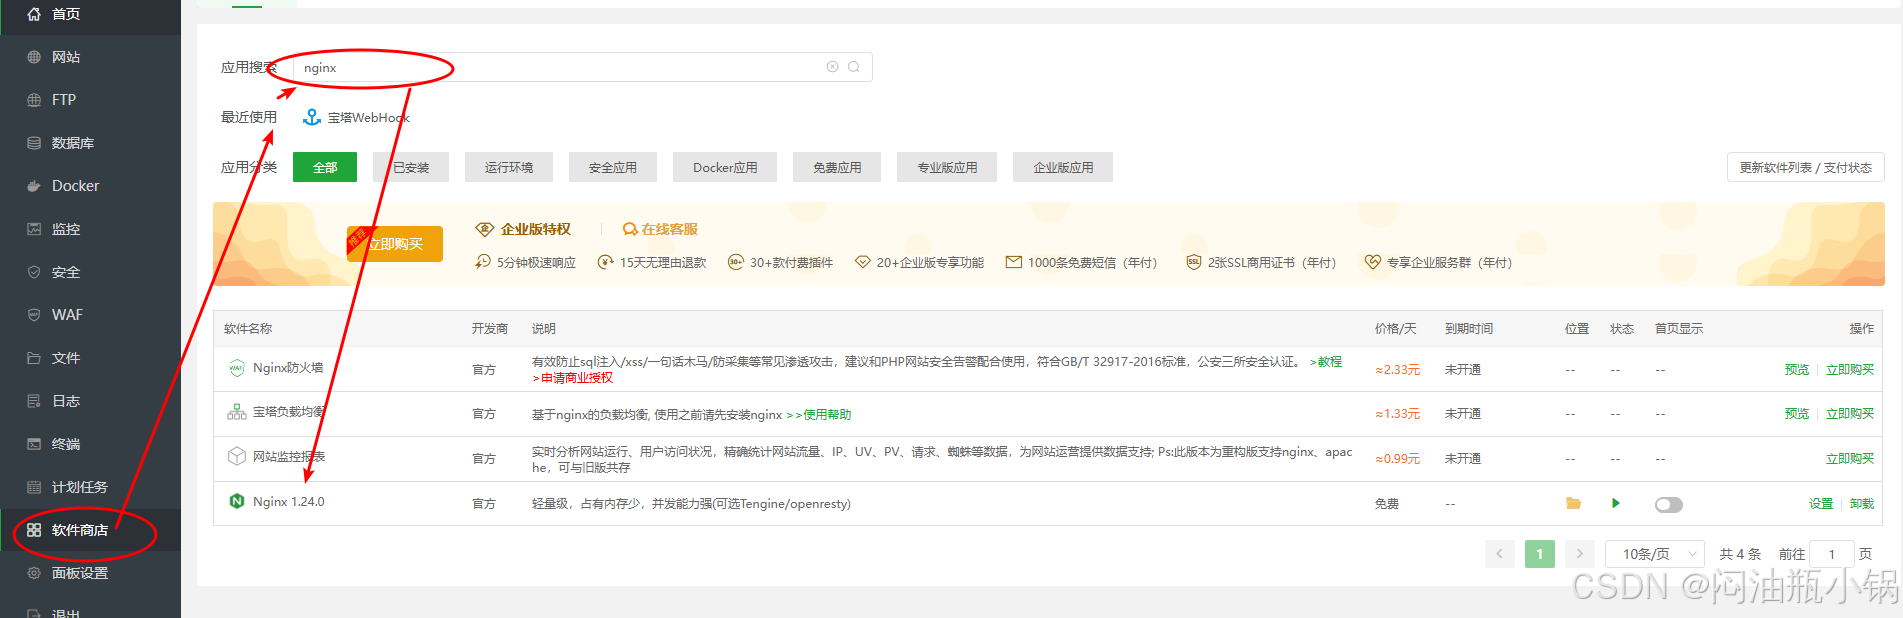Screen dimensions: 1903x618
Task: Click the 日志 log icon
Action: coord(34,401)
